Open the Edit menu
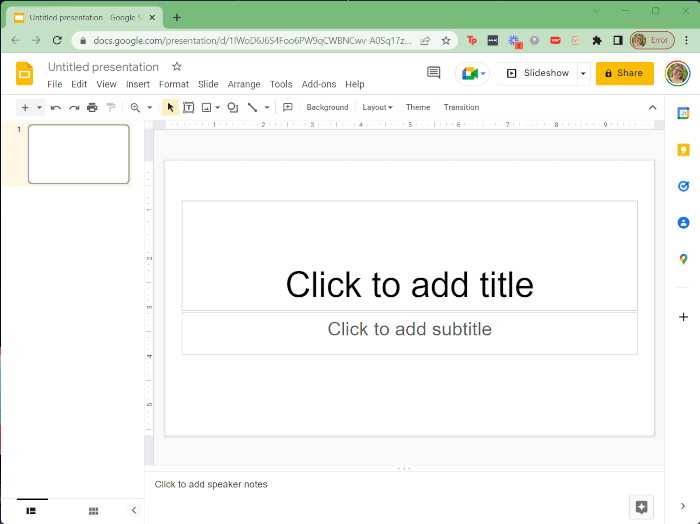Viewport: 700px width, 524px height. 79,84
